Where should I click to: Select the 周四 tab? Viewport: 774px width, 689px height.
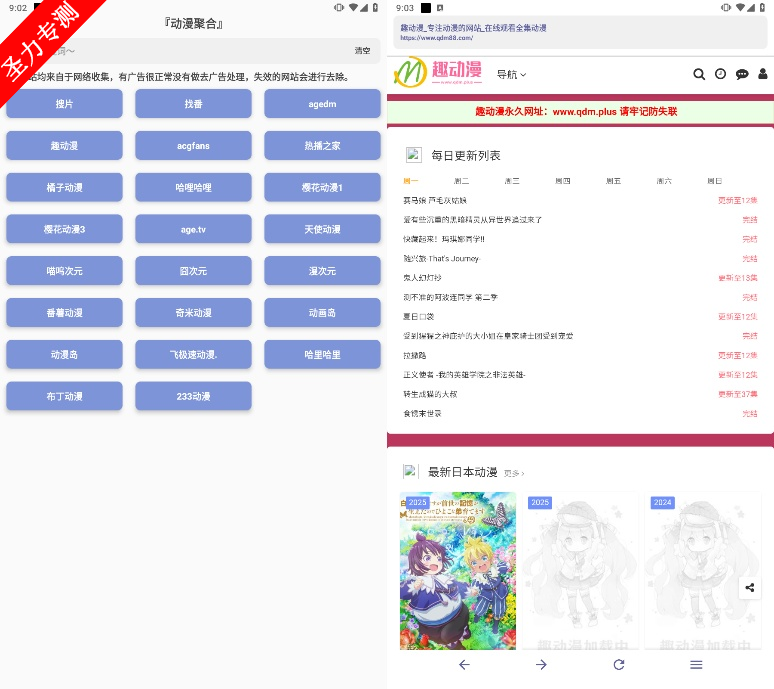[x=563, y=181]
